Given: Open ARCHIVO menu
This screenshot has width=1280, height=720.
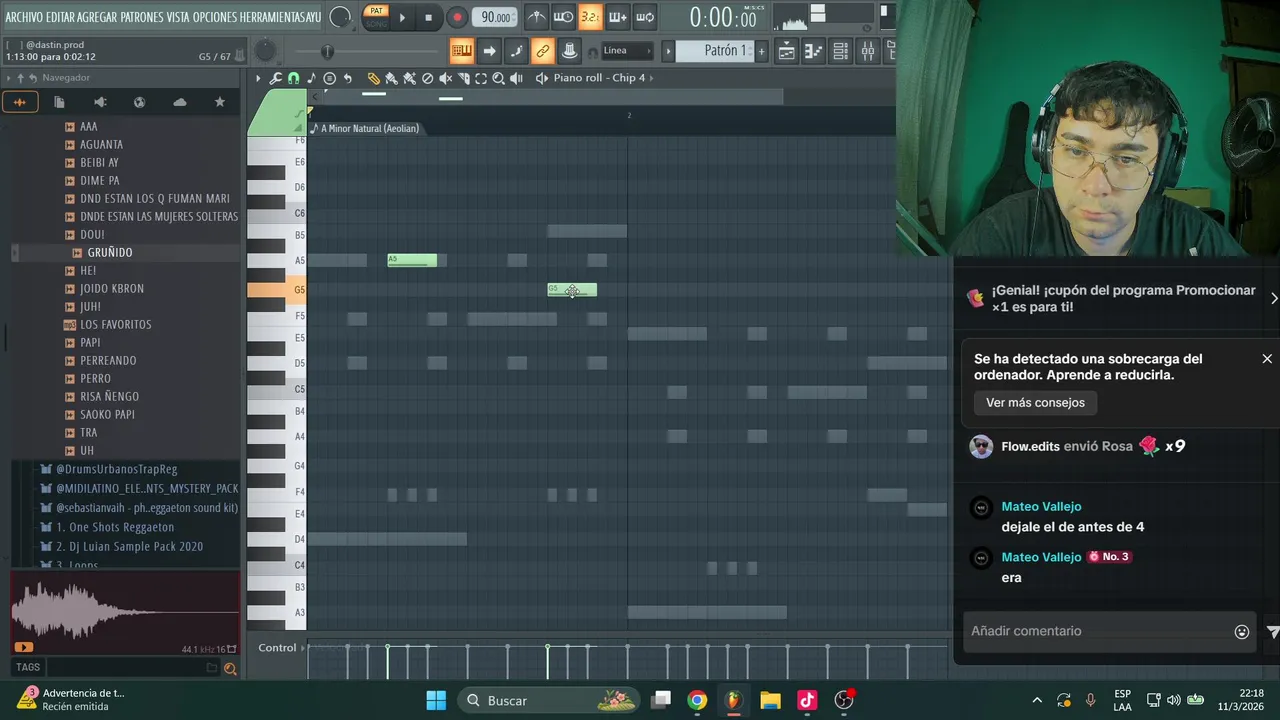Looking at the screenshot, I should 24,17.
